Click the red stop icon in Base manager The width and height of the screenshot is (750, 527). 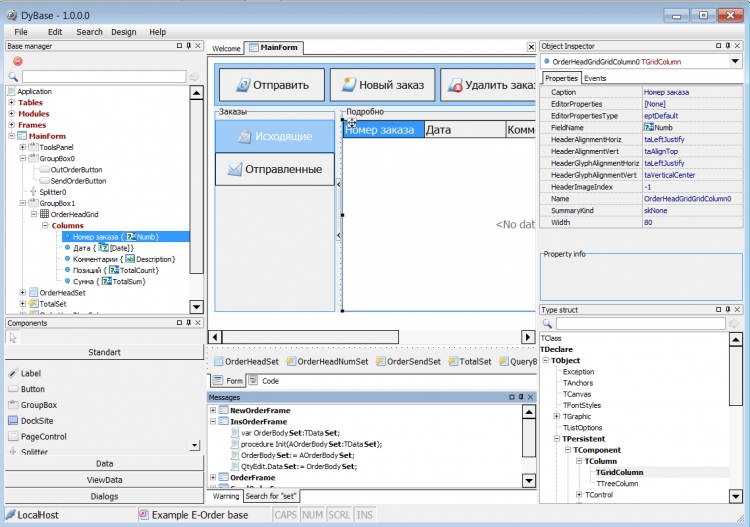click(18, 61)
